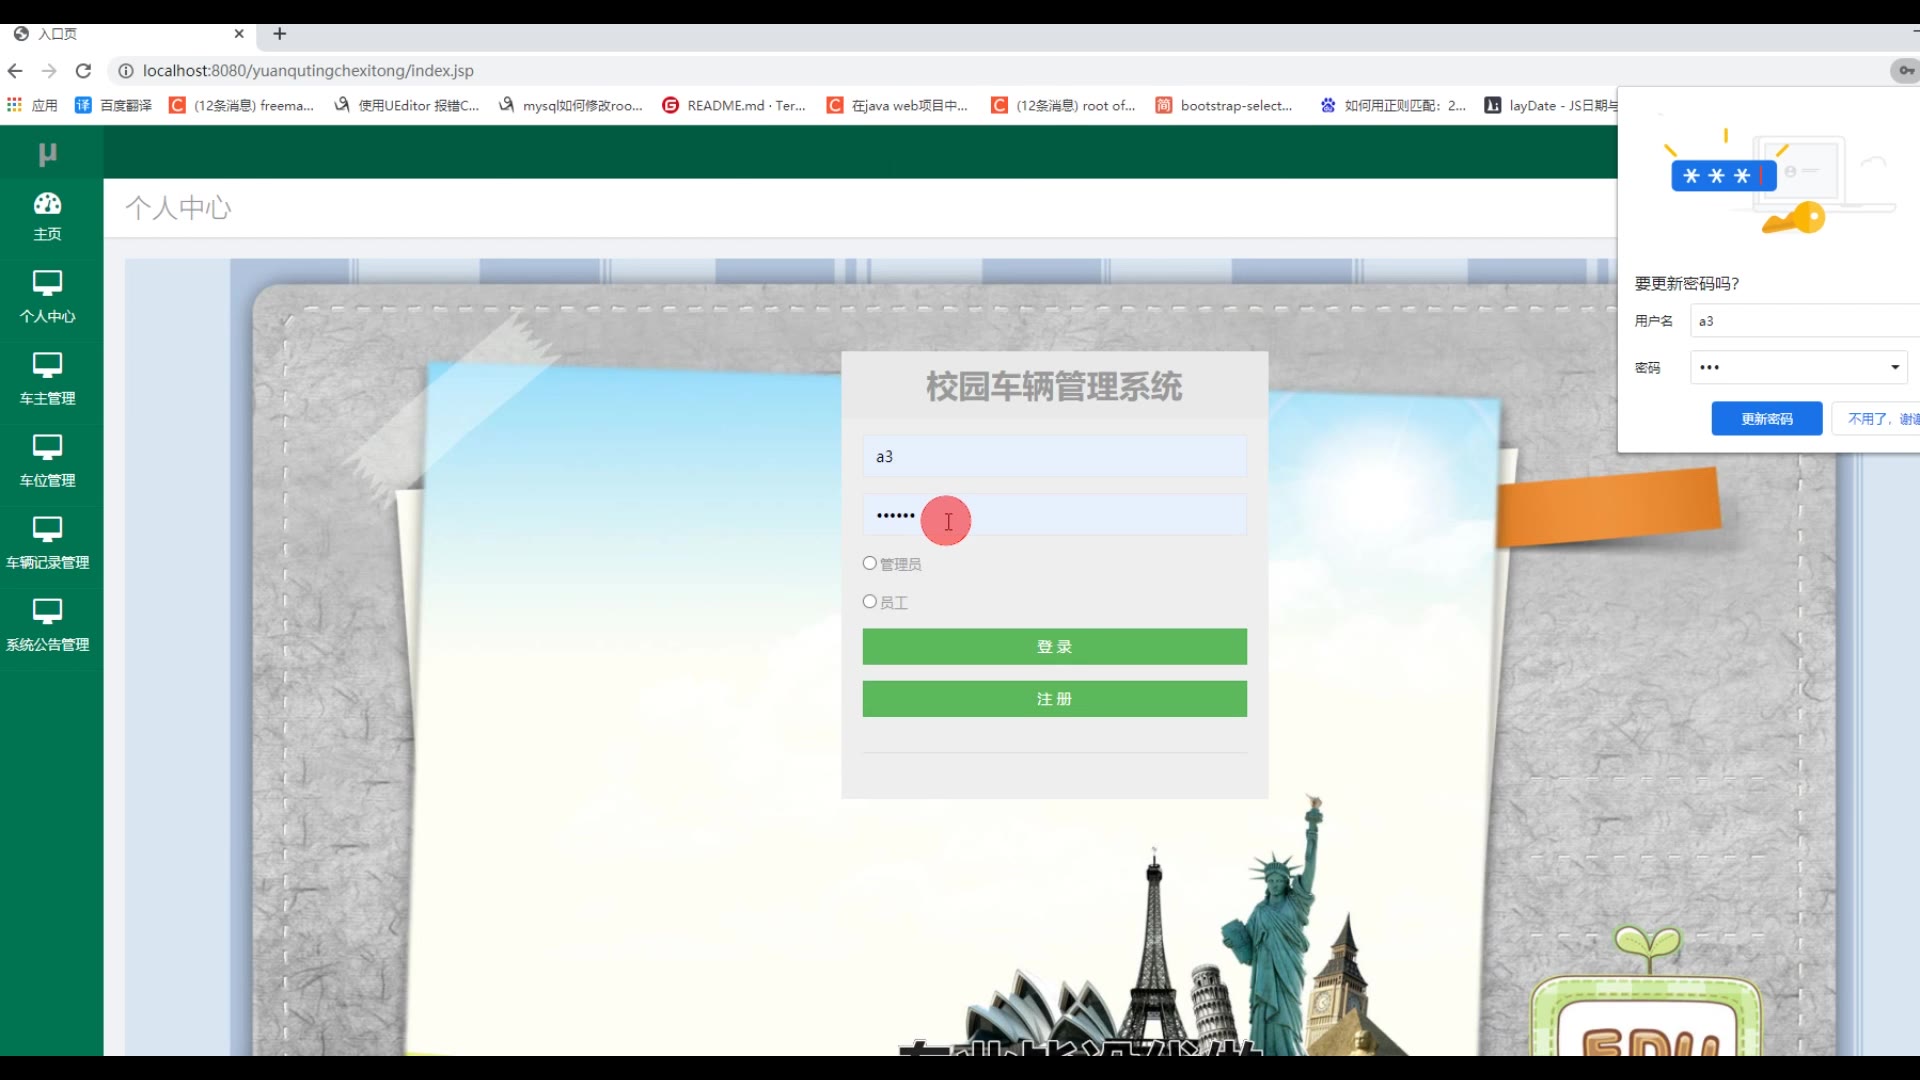Open 车位管理 sidebar icon

pyautogui.click(x=47, y=447)
